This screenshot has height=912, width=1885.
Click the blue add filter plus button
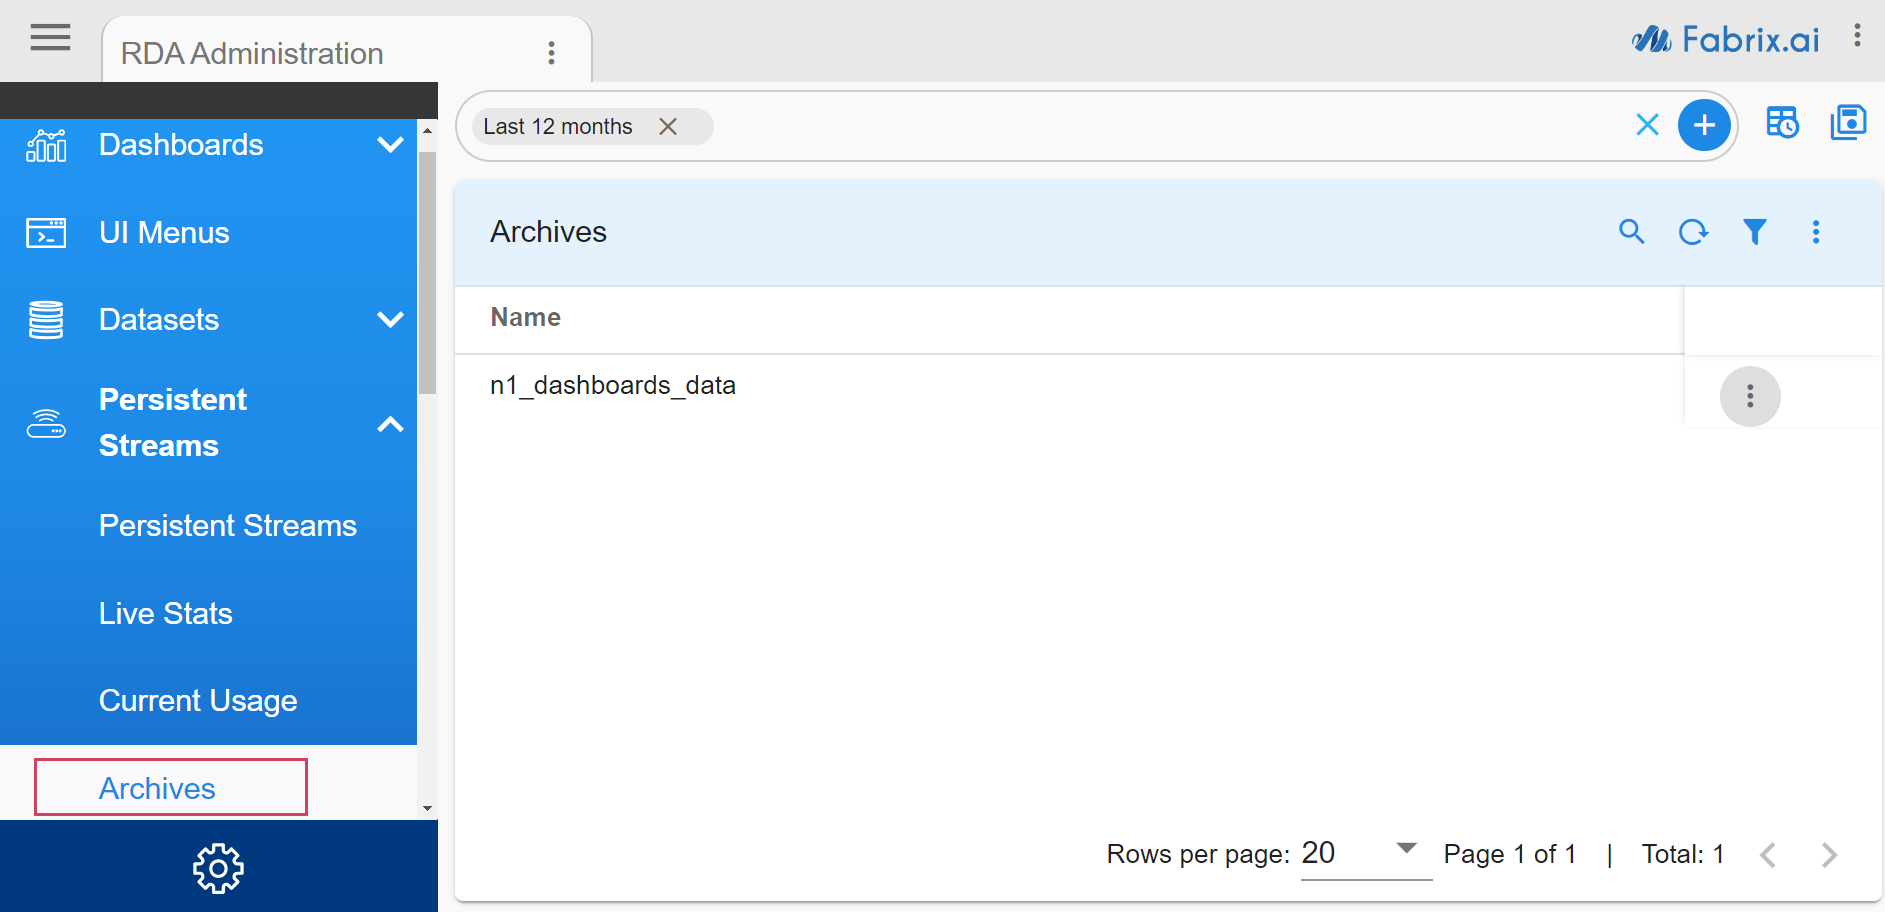coord(1704,125)
